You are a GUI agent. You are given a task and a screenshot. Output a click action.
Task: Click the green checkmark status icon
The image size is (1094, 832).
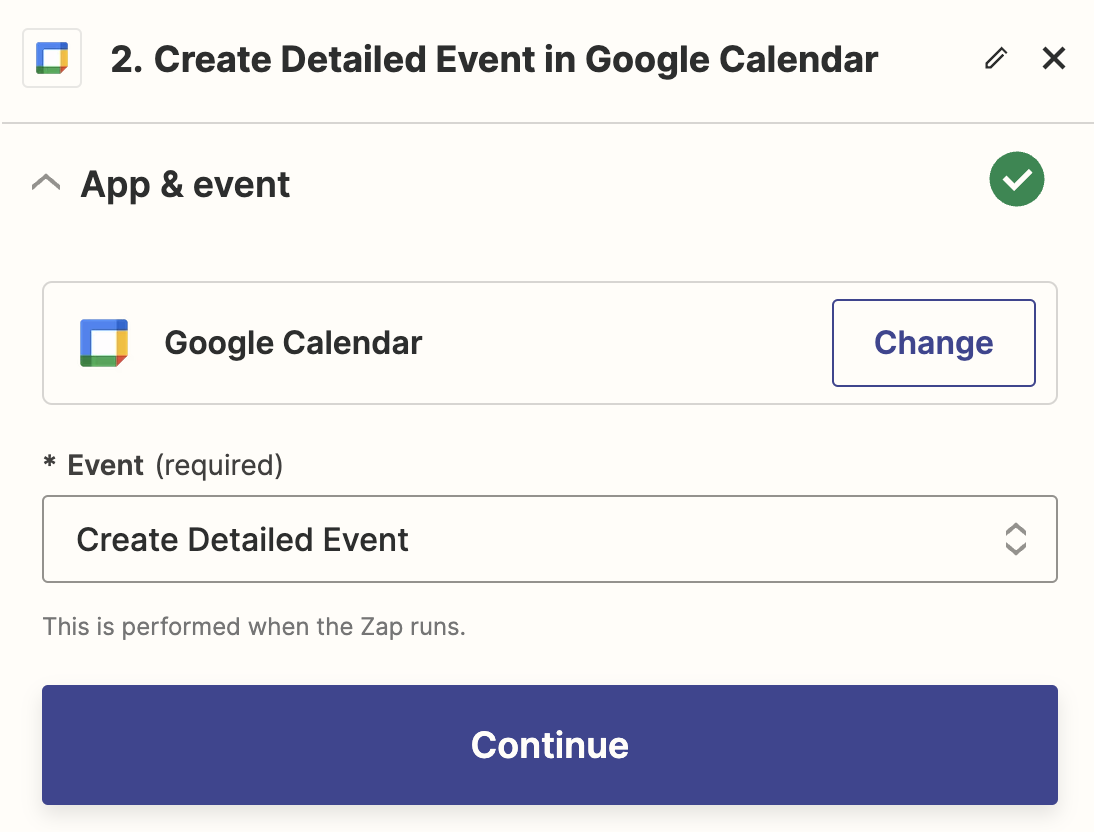pos(1016,180)
